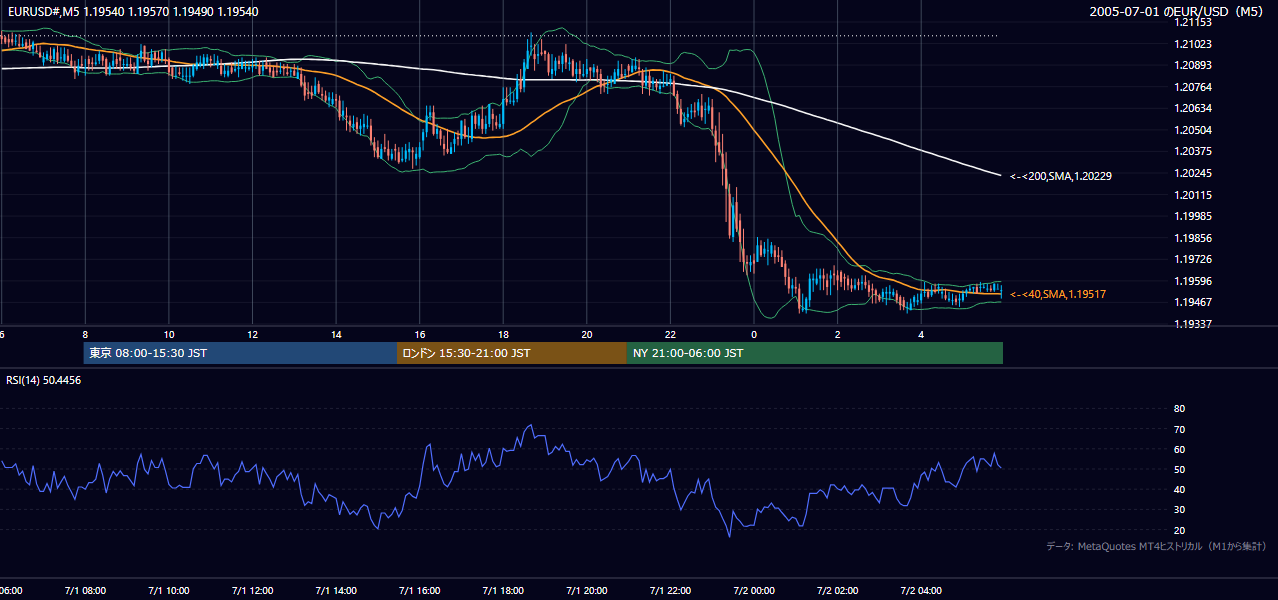Click the 7/2 04:00 time axis label

[921, 590]
